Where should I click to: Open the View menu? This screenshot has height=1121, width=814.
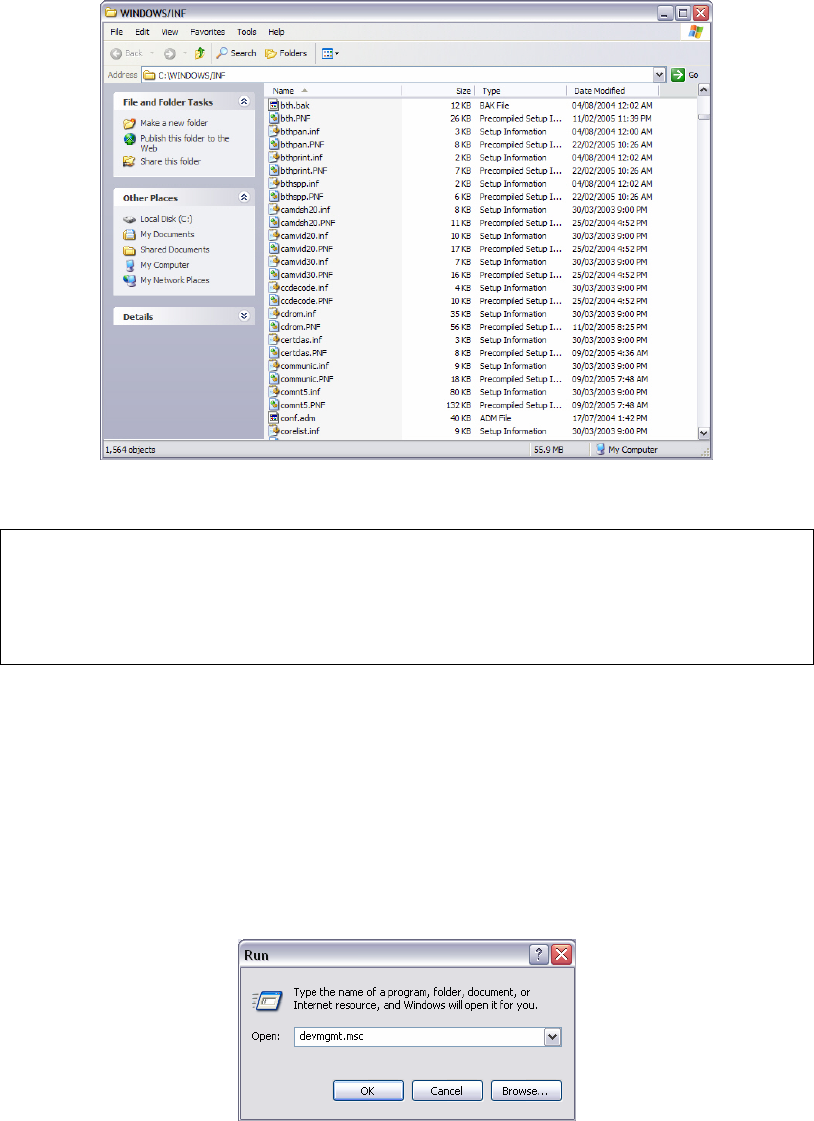169,32
